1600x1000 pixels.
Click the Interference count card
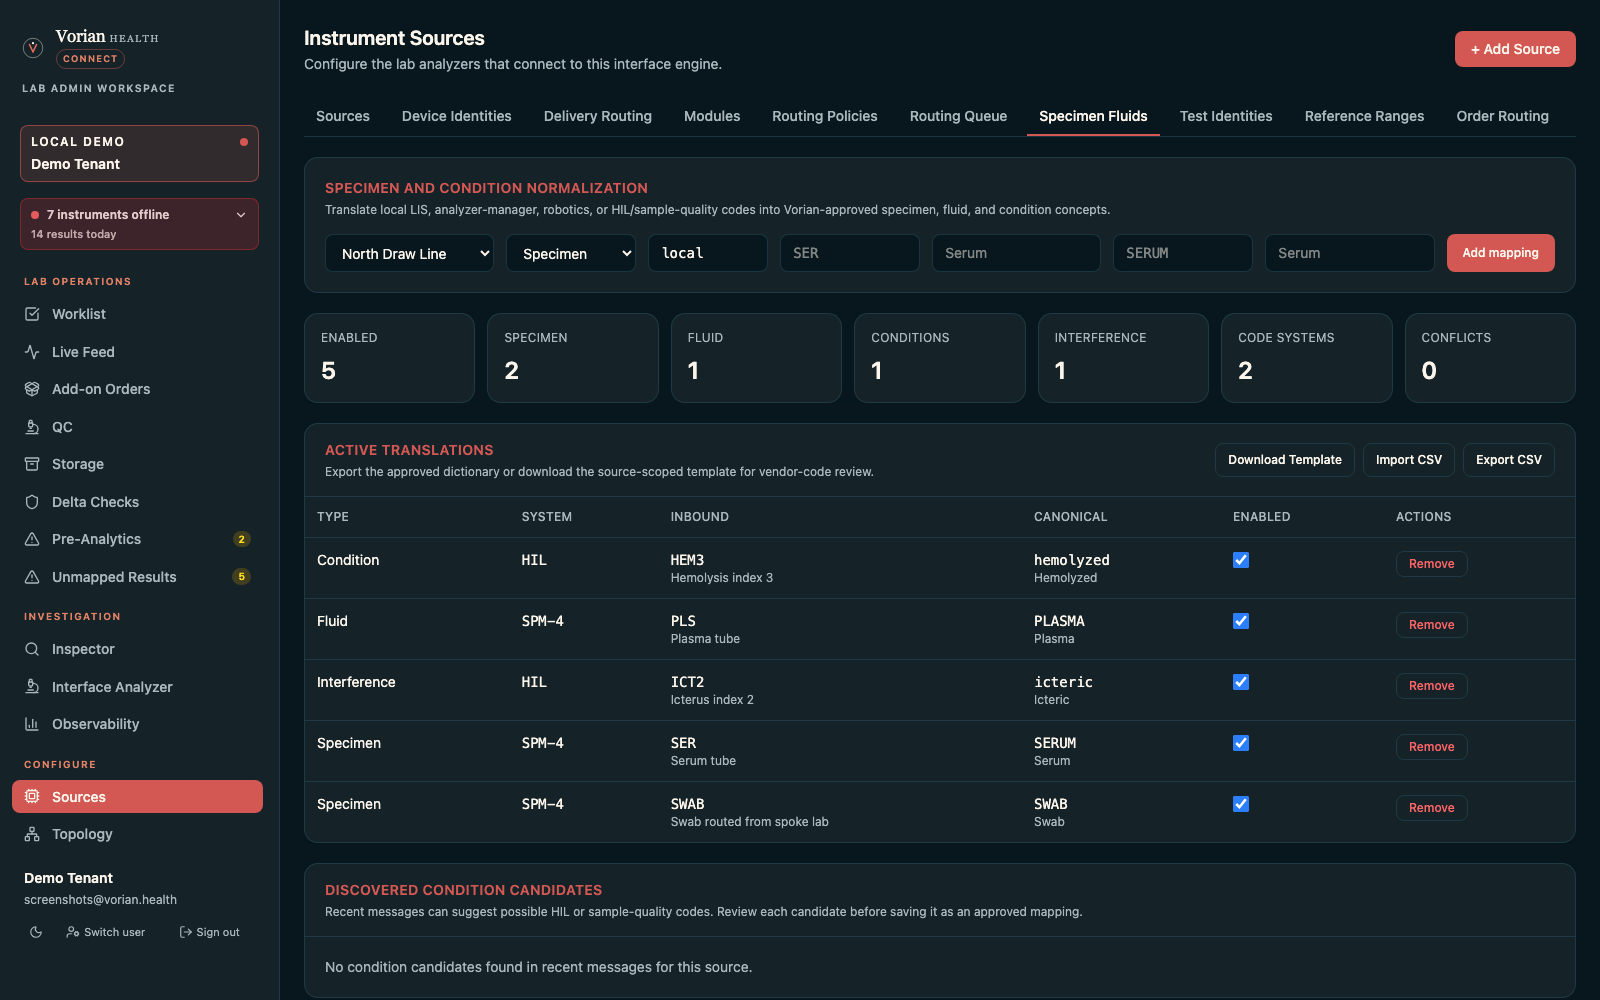click(x=1123, y=358)
